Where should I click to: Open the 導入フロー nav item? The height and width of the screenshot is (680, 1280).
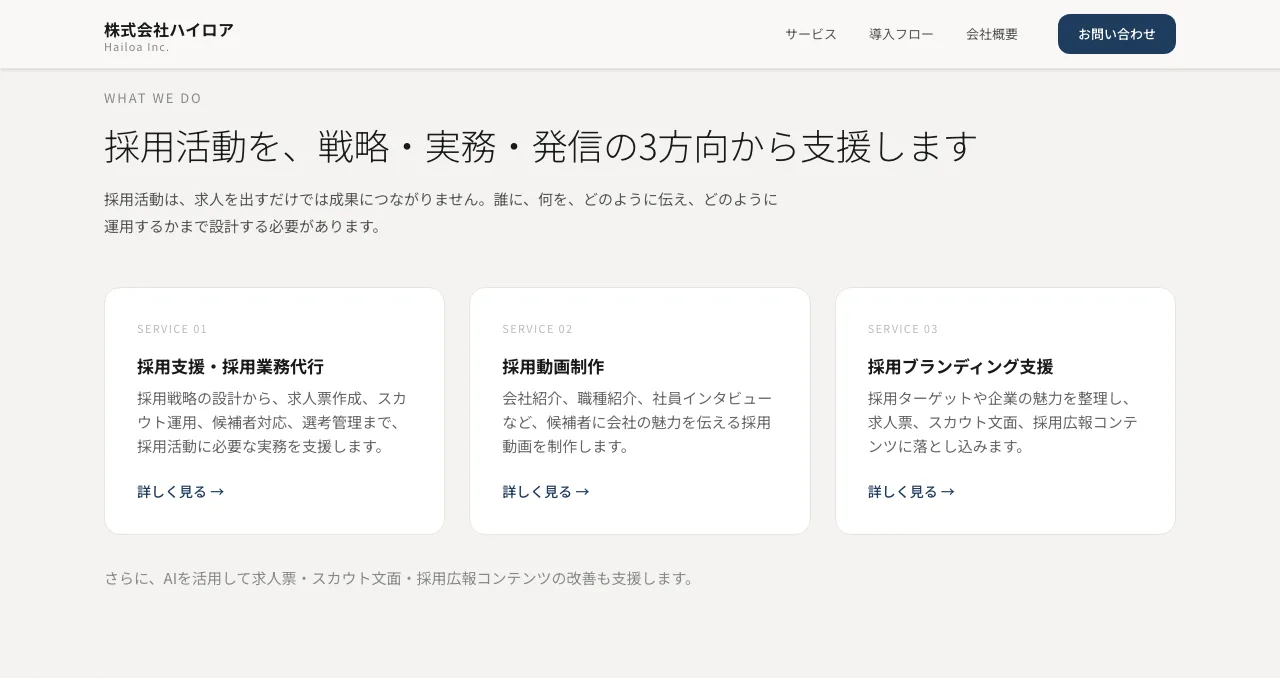coord(901,34)
